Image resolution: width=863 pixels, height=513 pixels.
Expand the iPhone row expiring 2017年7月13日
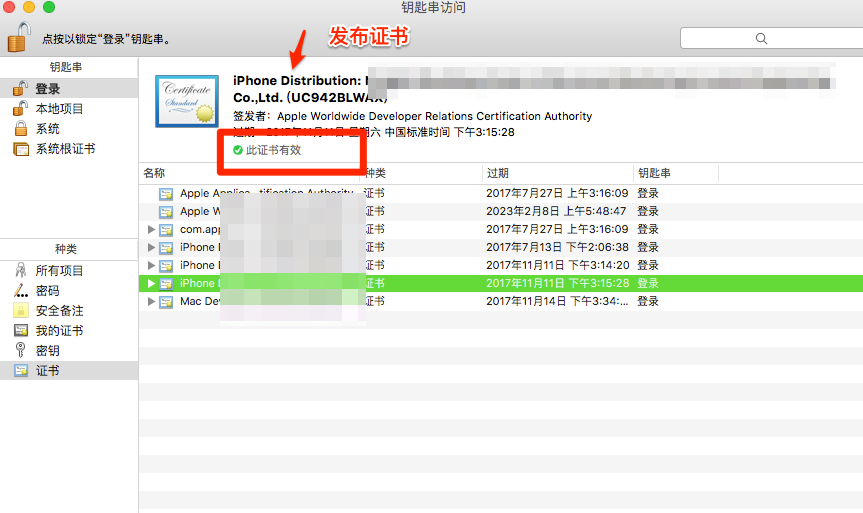pyautogui.click(x=151, y=247)
